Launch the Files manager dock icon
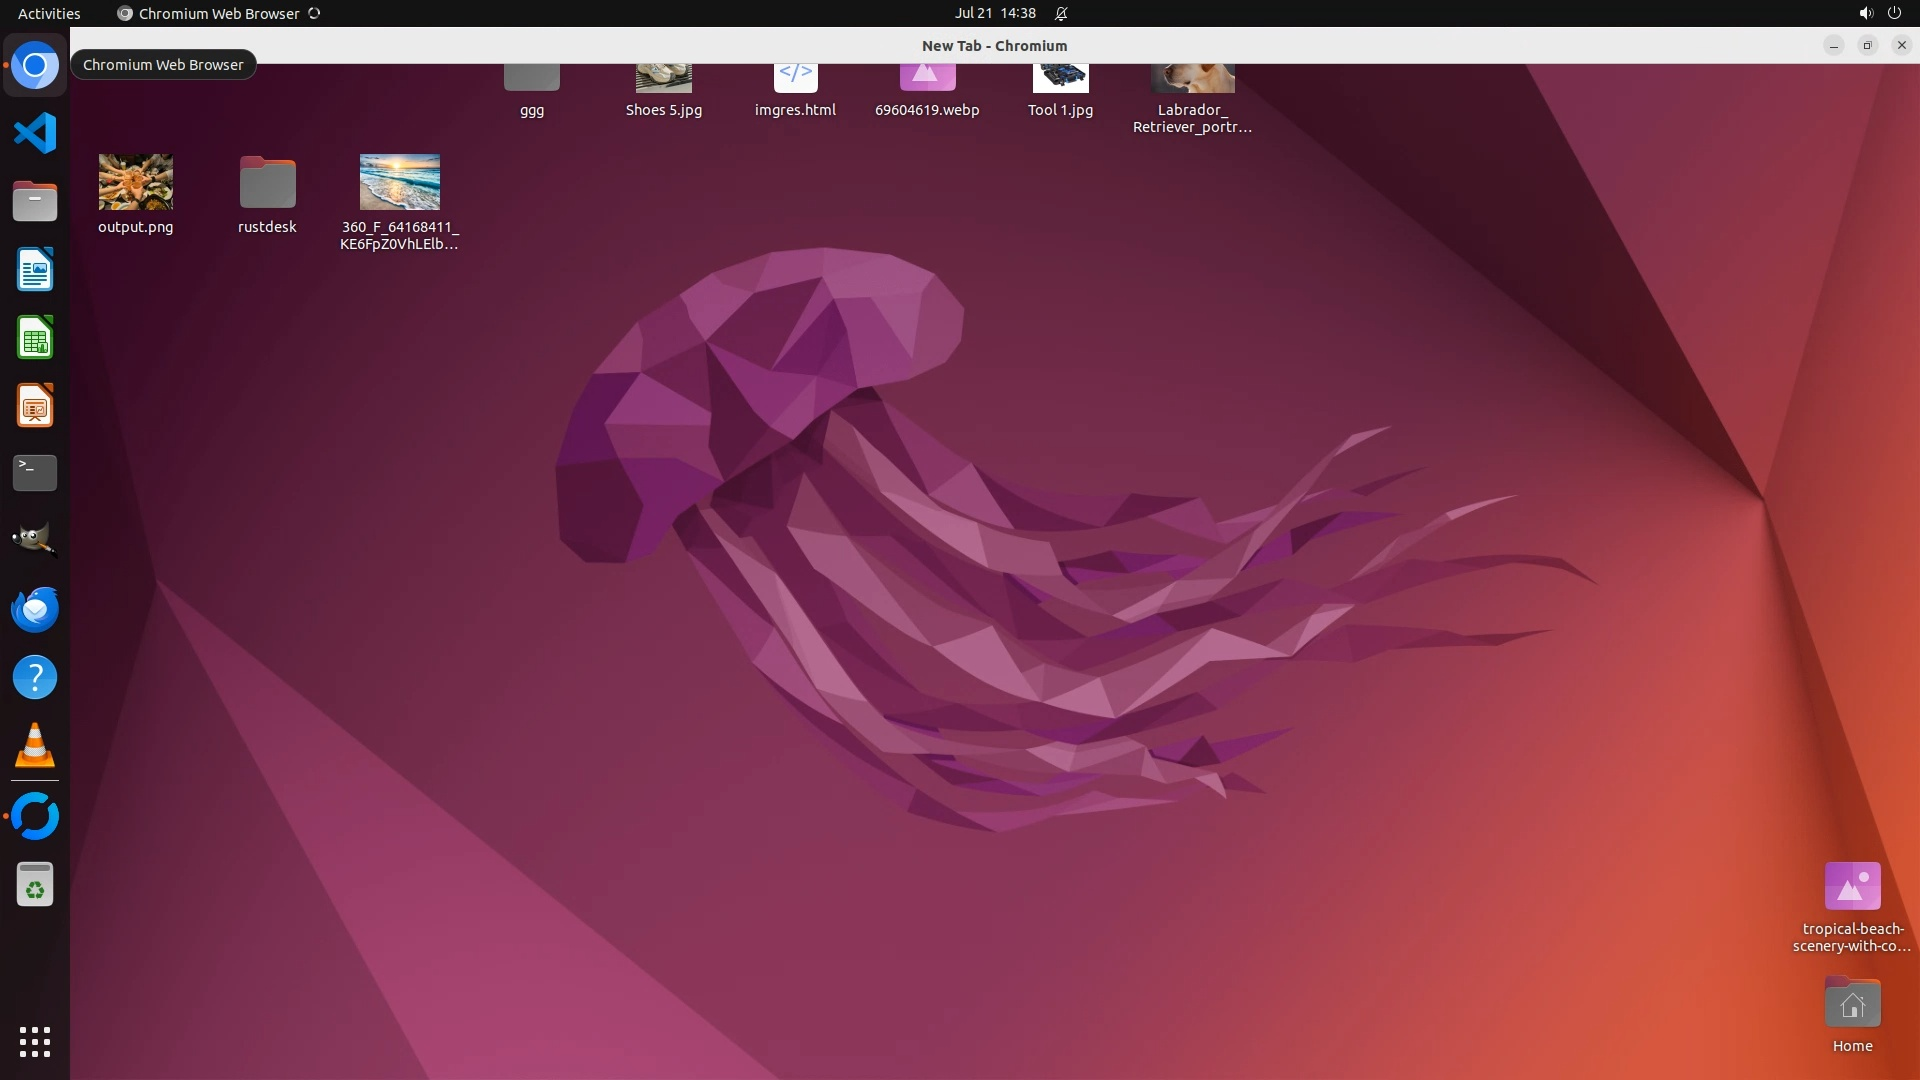The width and height of the screenshot is (1920, 1080). tap(35, 201)
